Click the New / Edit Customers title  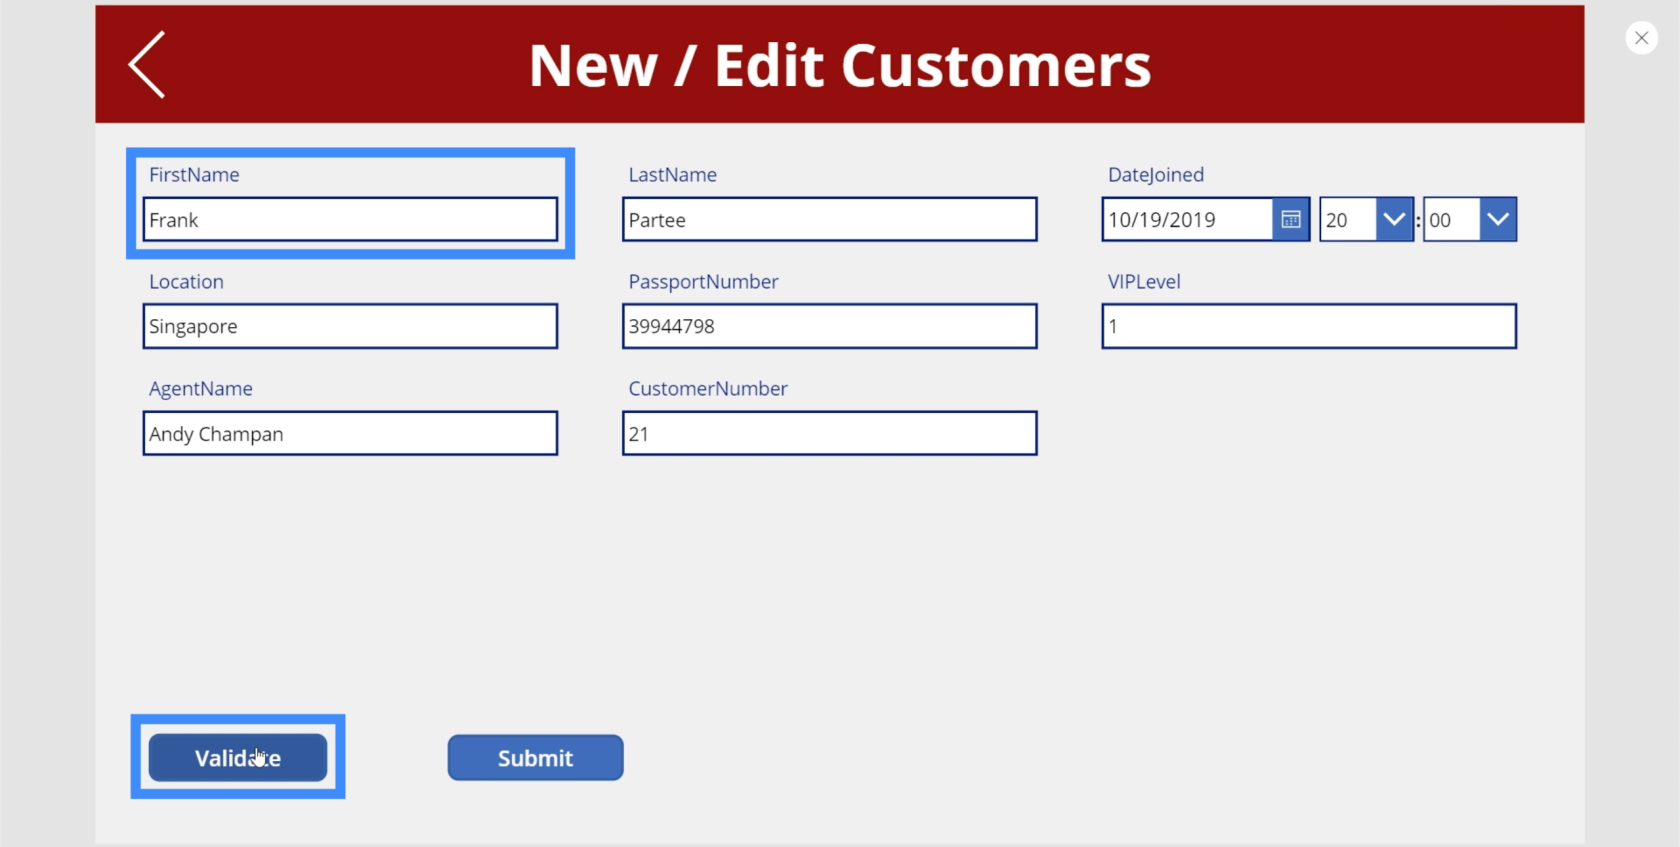click(x=840, y=66)
